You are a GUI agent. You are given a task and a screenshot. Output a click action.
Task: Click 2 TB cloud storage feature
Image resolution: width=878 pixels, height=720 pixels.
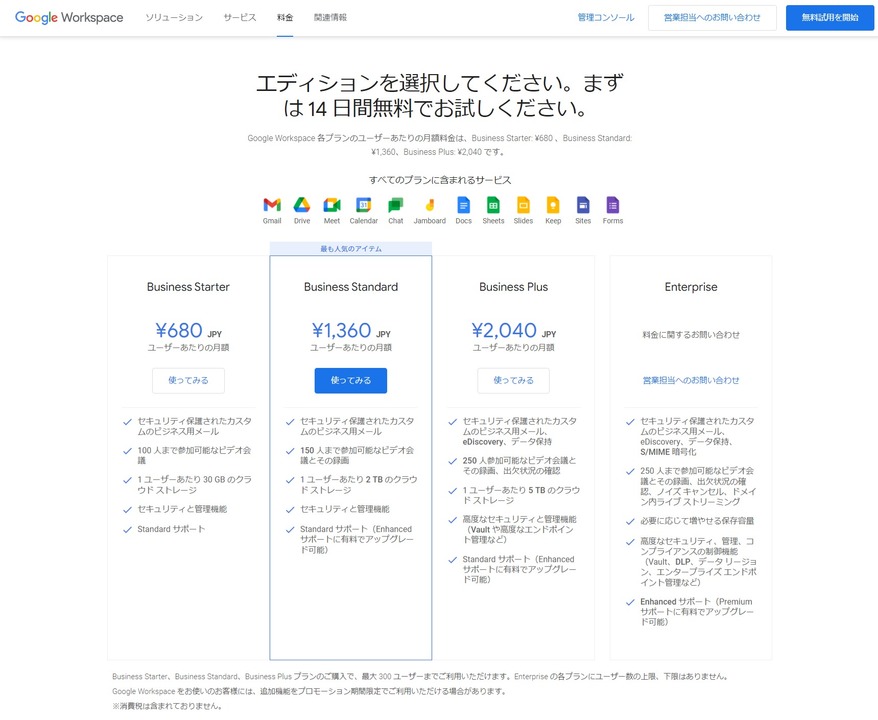tap(358, 485)
